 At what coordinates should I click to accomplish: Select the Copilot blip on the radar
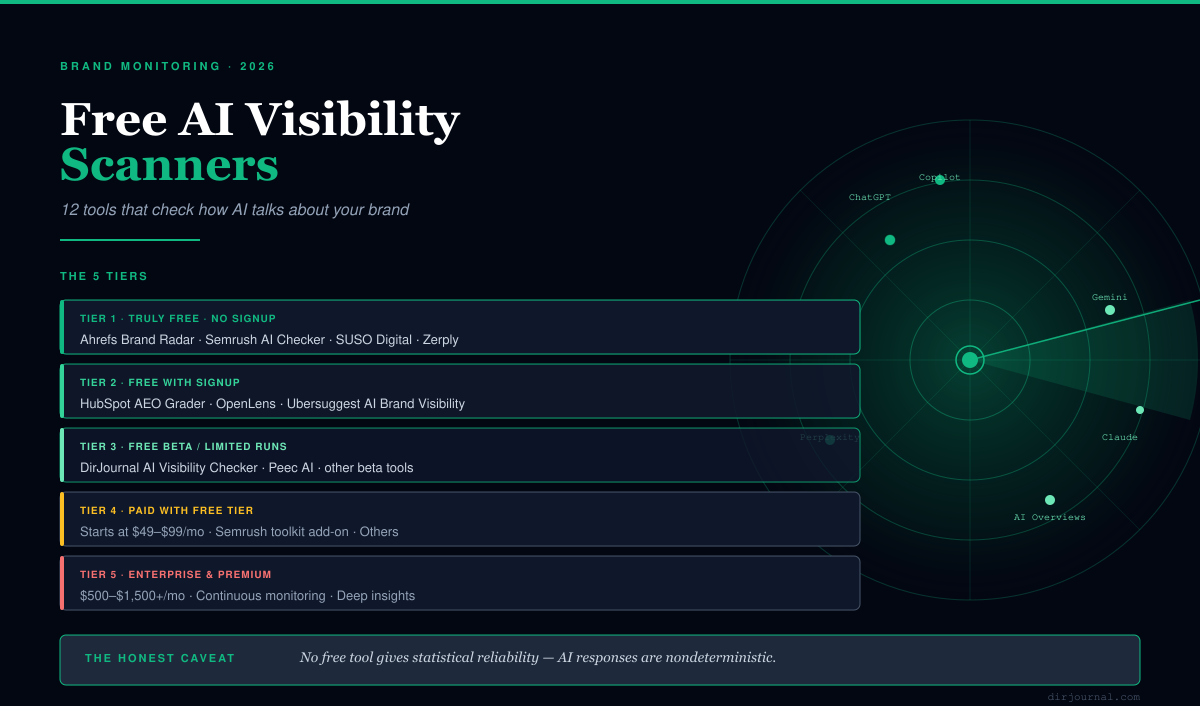938,180
